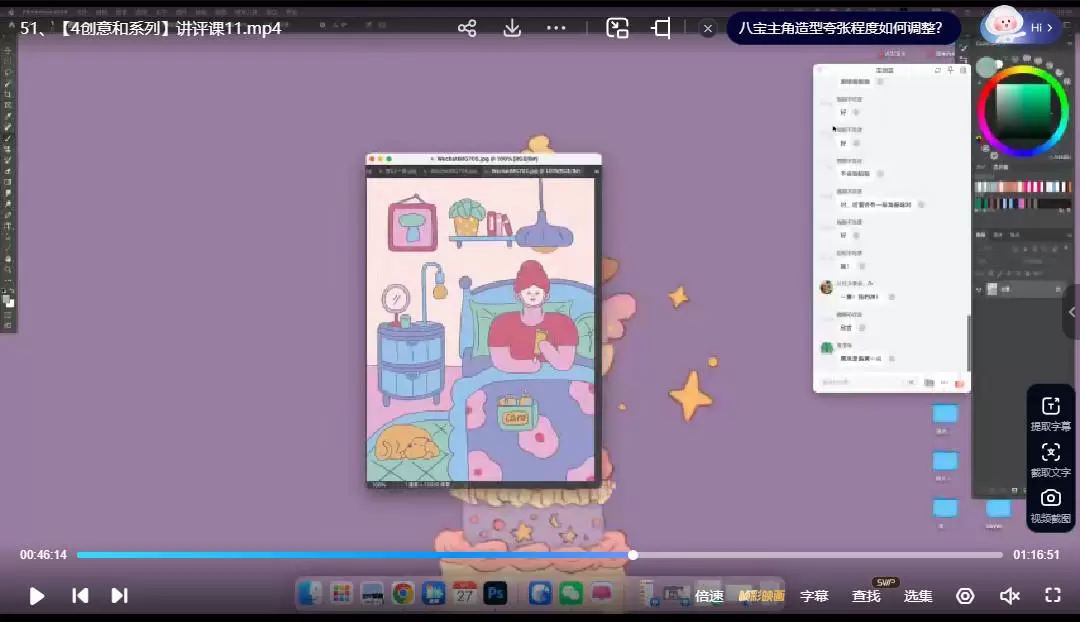Click the video progress bar handle
Viewport: 1080px width, 622px height.
coord(633,555)
